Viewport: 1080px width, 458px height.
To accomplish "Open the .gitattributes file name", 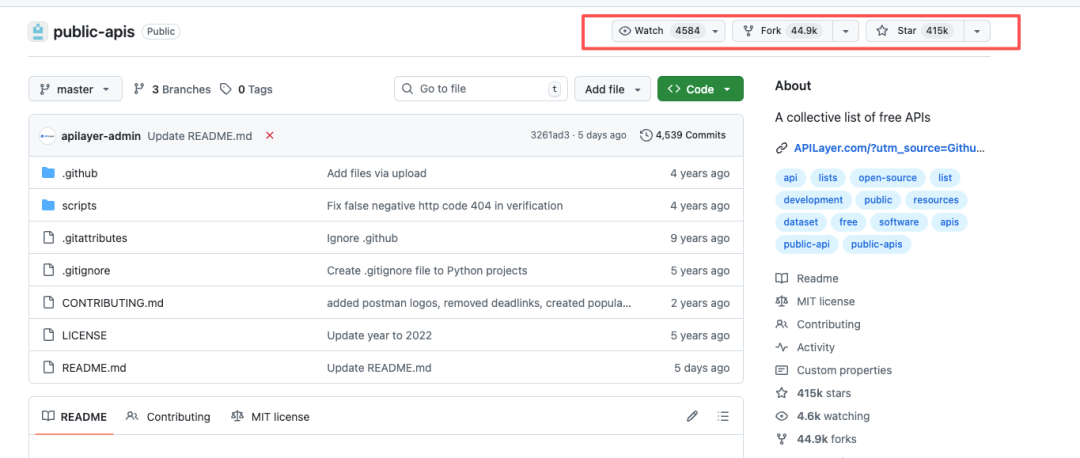I will (x=94, y=238).
